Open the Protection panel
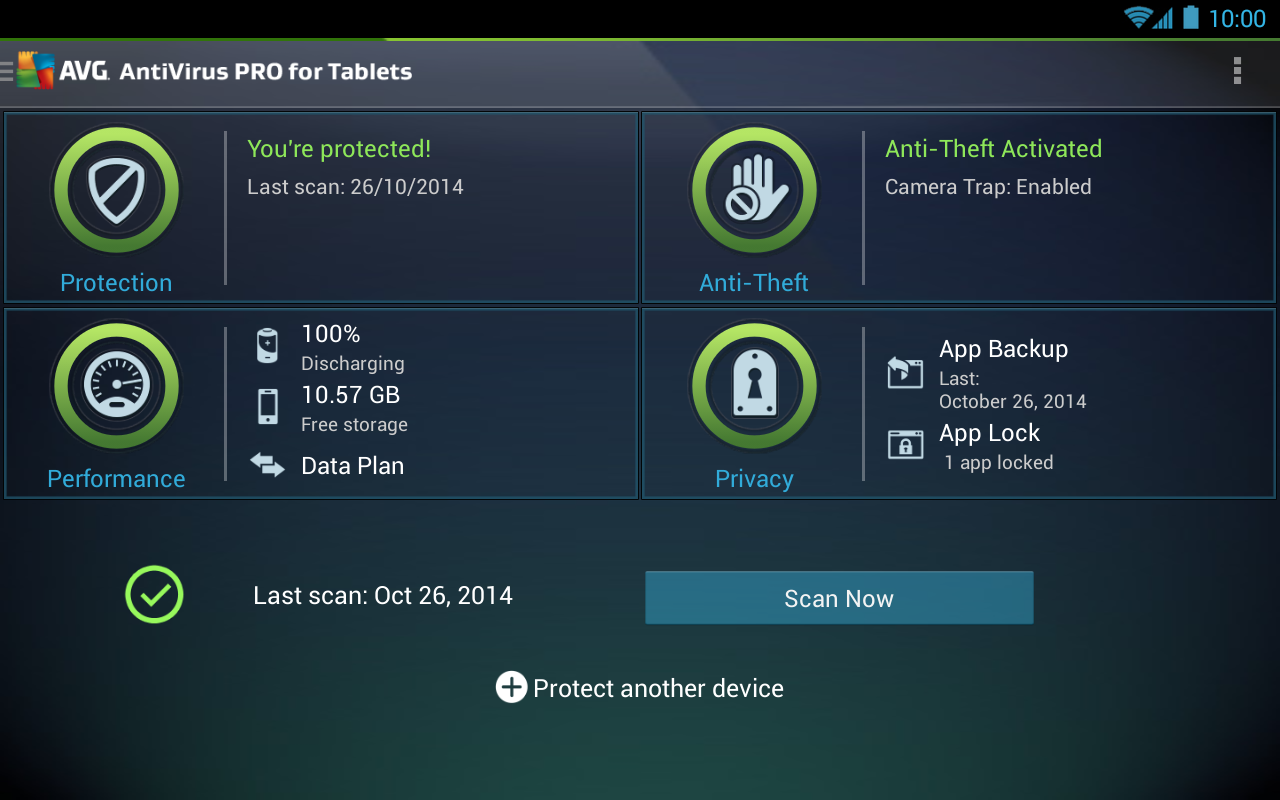The width and height of the screenshot is (1280, 800). 320,207
